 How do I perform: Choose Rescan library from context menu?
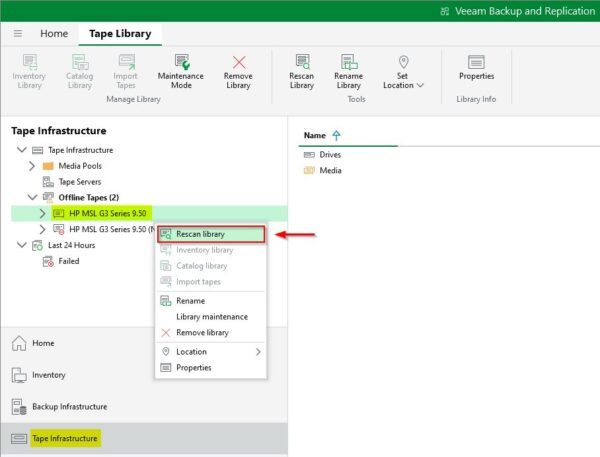tap(211, 234)
